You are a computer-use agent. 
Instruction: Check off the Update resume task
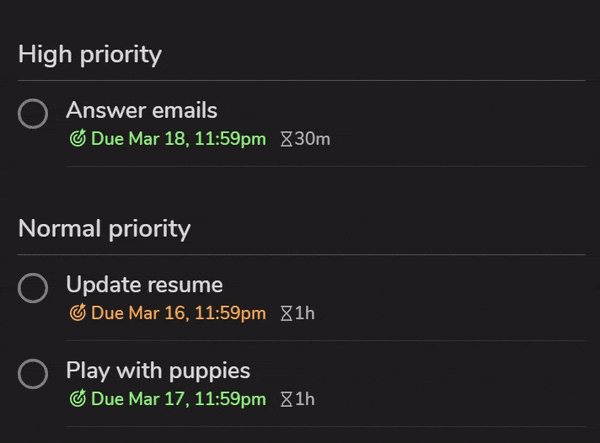(33, 288)
